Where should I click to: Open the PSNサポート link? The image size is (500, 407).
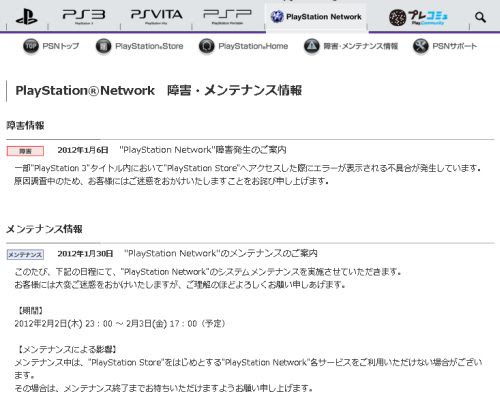pos(455,46)
